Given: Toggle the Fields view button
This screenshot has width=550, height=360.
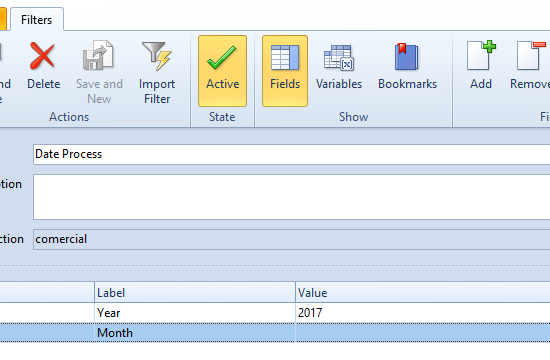Looking at the screenshot, I should pos(285,71).
